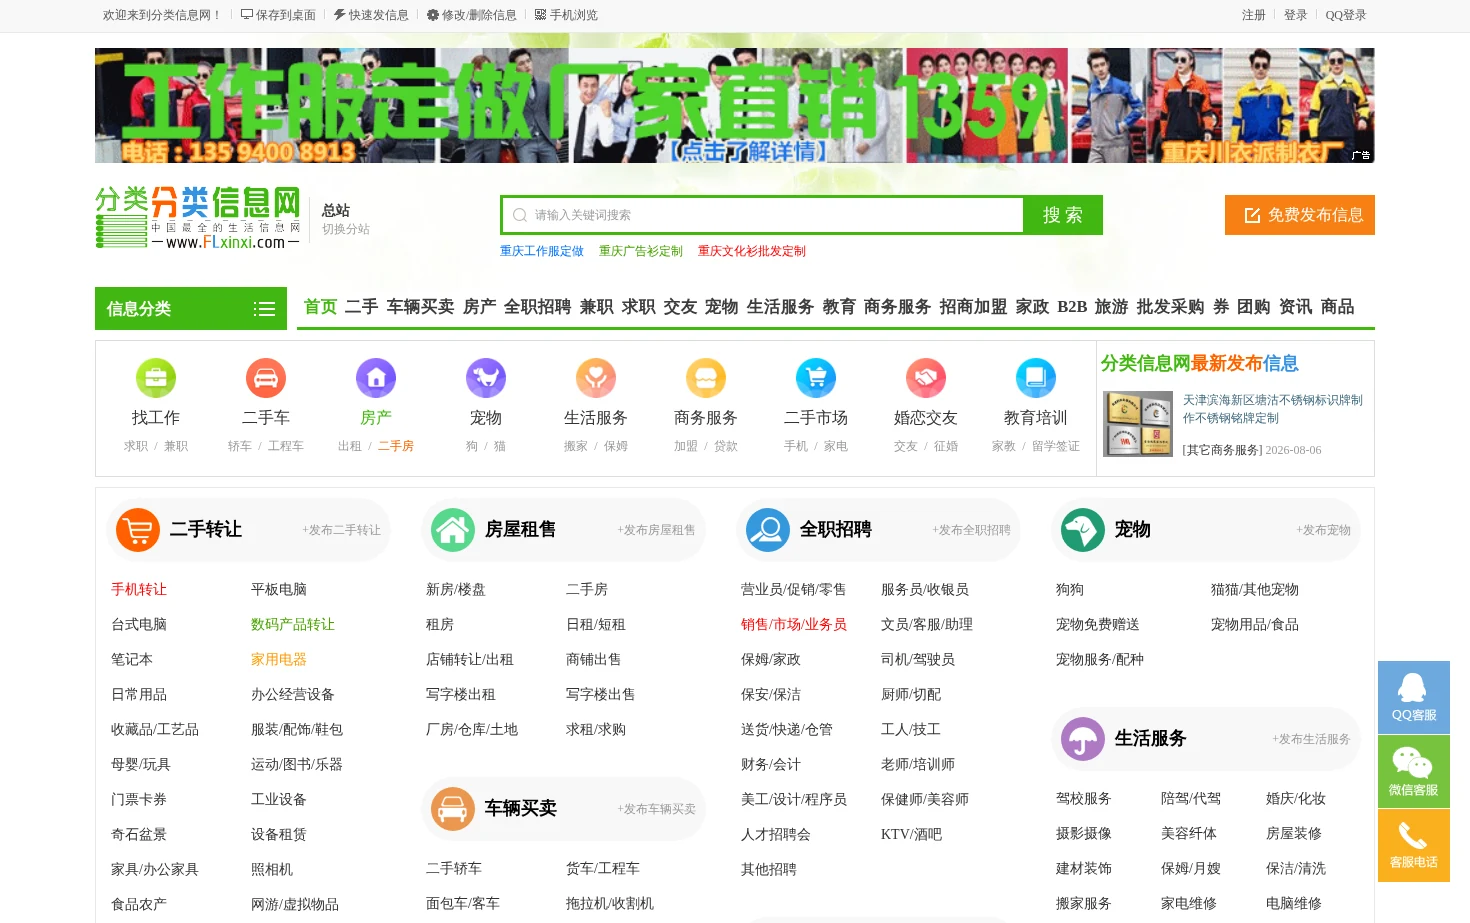This screenshot has width=1470, height=923.
Task: Click the 二手转让 orange cart icon
Action: coord(138,529)
